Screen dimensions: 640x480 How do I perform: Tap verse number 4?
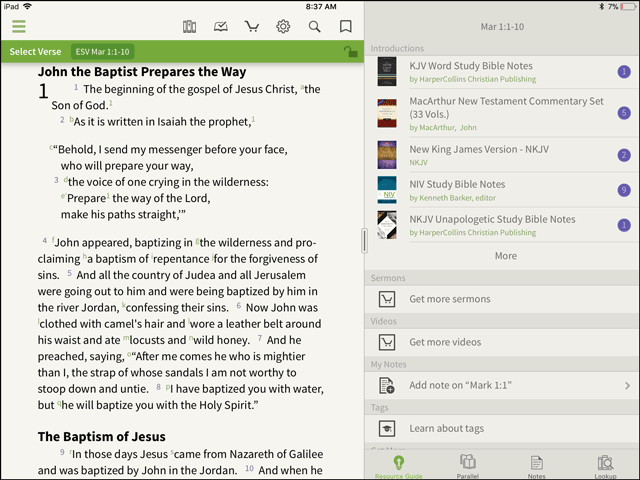coord(44,240)
